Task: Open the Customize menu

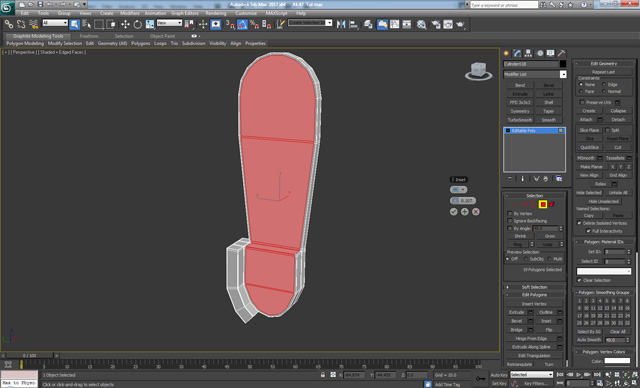Action: (x=246, y=13)
